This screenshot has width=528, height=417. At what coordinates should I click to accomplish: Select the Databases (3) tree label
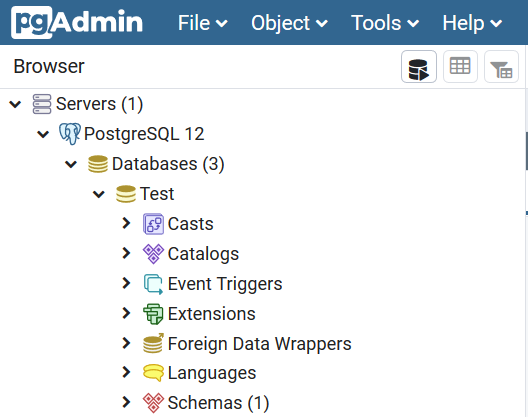click(x=168, y=164)
